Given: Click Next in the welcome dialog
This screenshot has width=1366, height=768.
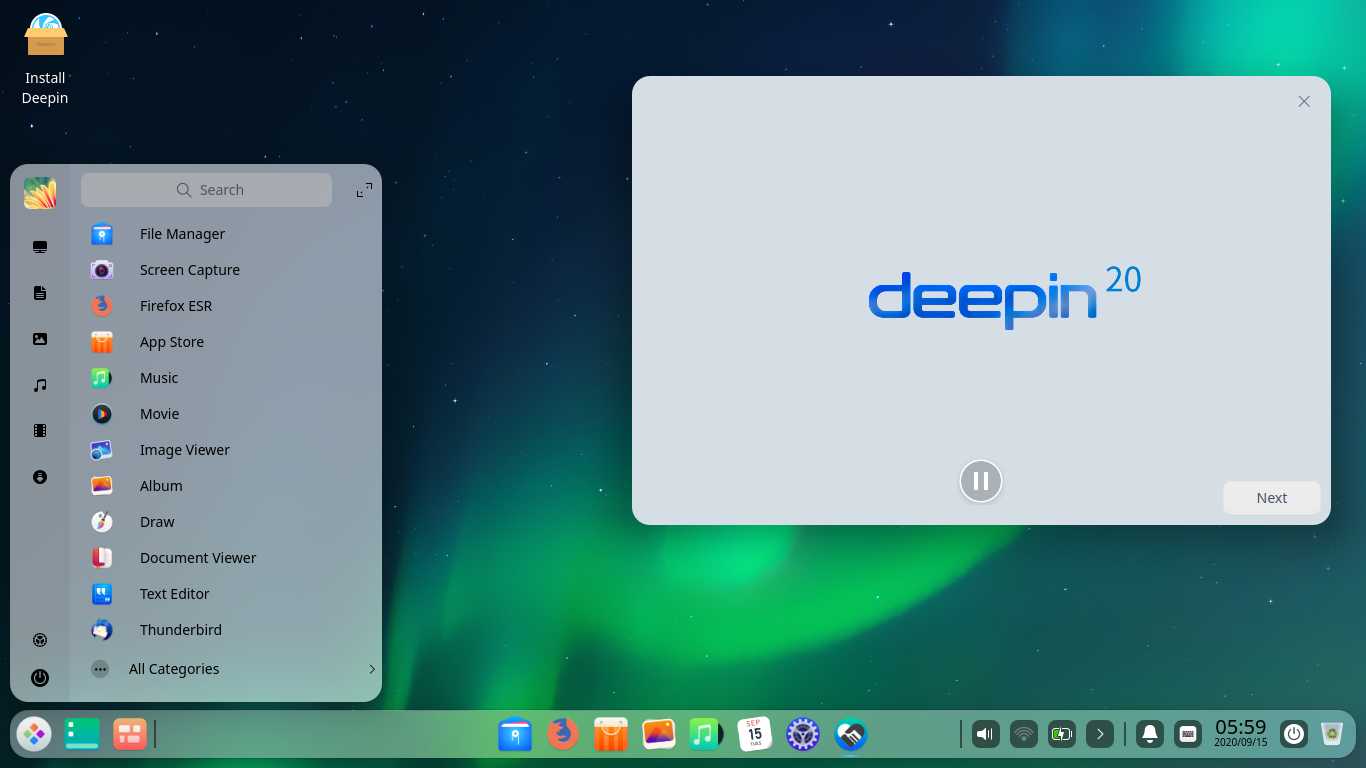Looking at the screenshot, I should [1271, 497].
